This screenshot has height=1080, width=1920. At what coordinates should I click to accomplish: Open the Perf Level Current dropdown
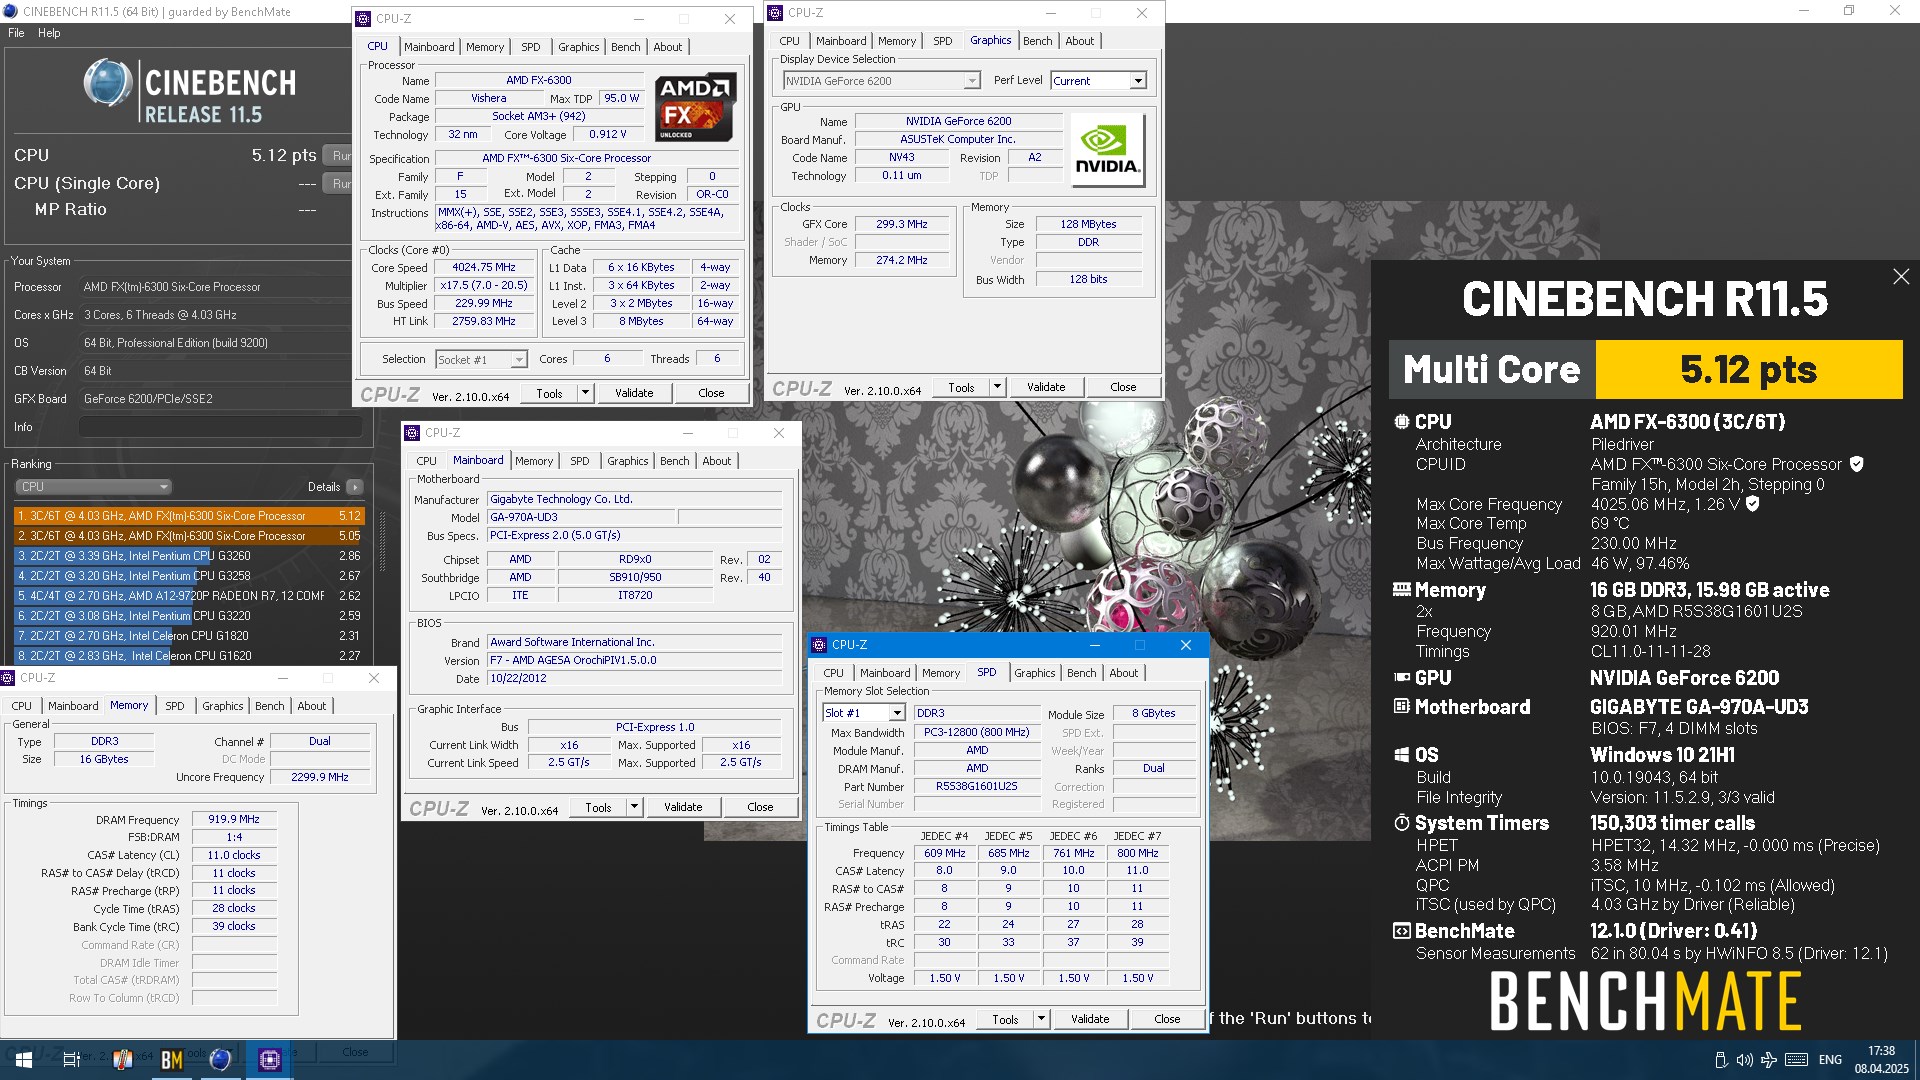pyautogui.click(x=1137, y=81)
